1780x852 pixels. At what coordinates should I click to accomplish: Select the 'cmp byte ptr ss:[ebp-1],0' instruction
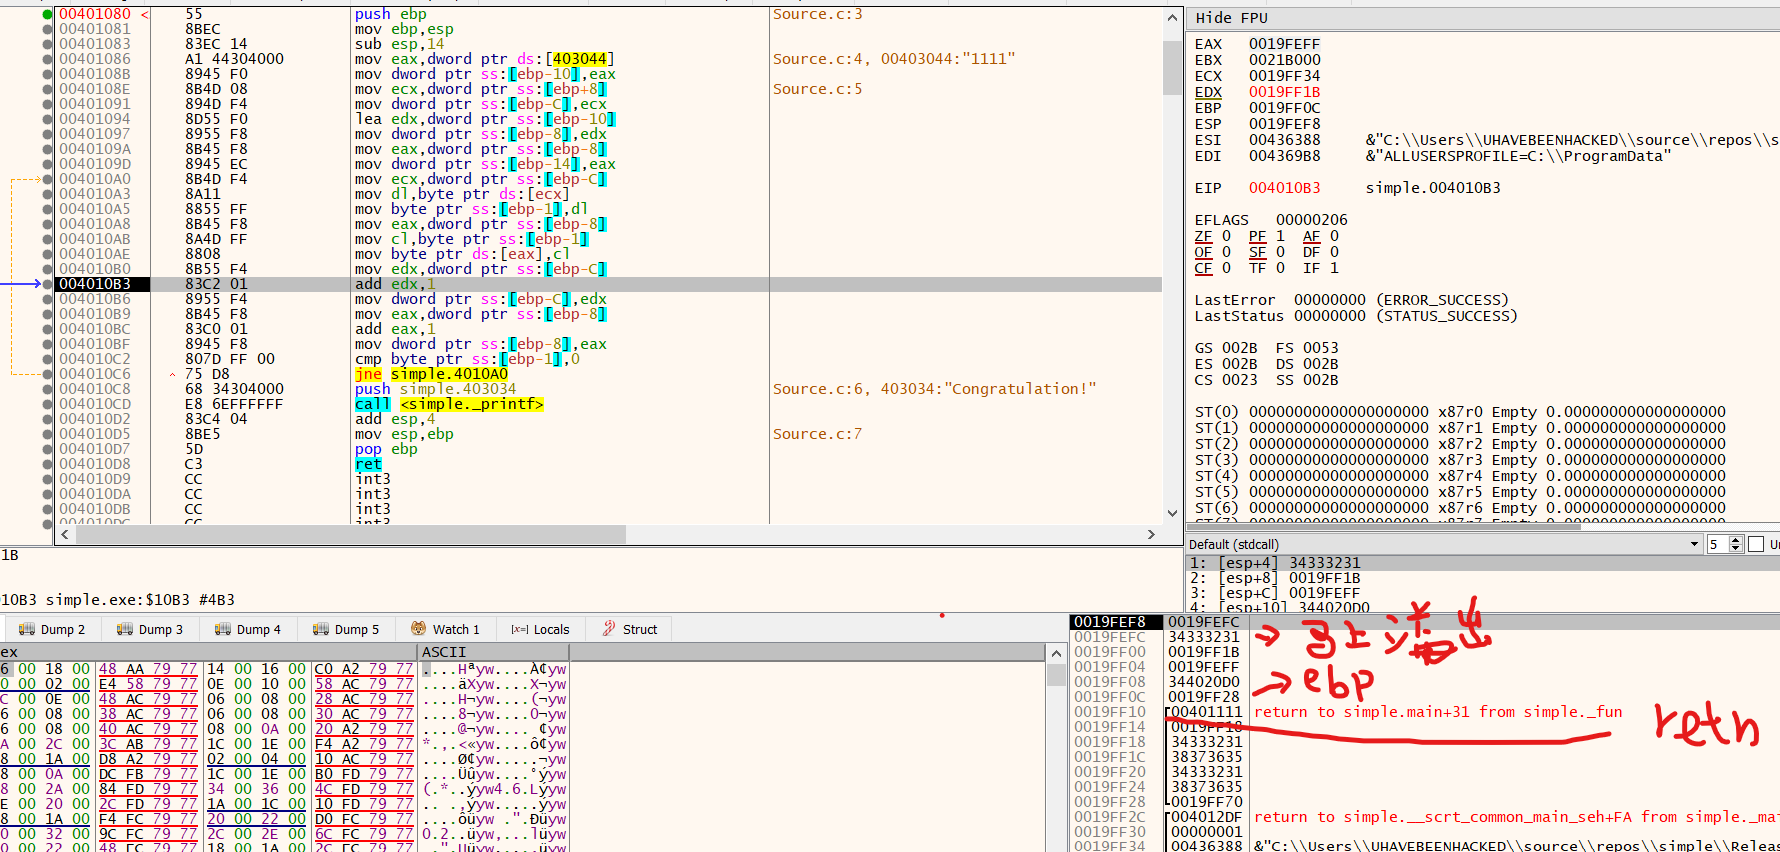467,359
